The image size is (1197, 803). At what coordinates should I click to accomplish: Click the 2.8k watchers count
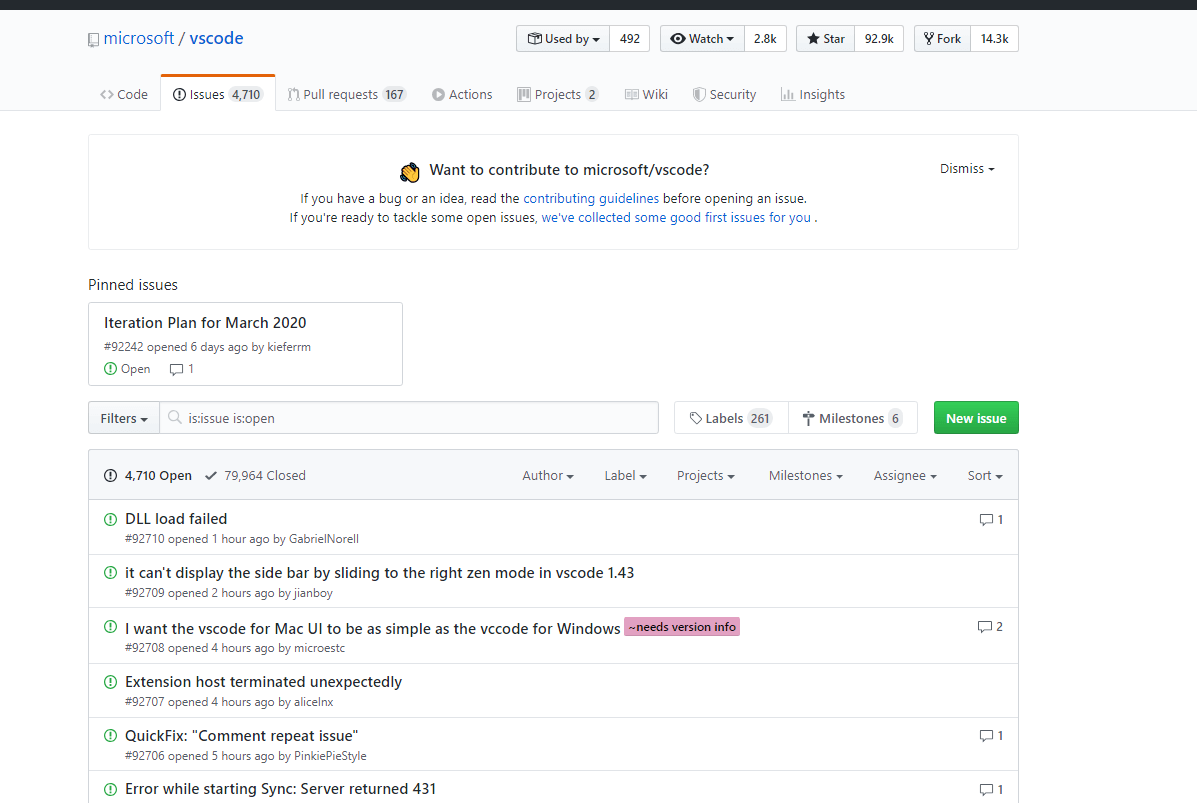pyautogui.click(x=765, y=39)
